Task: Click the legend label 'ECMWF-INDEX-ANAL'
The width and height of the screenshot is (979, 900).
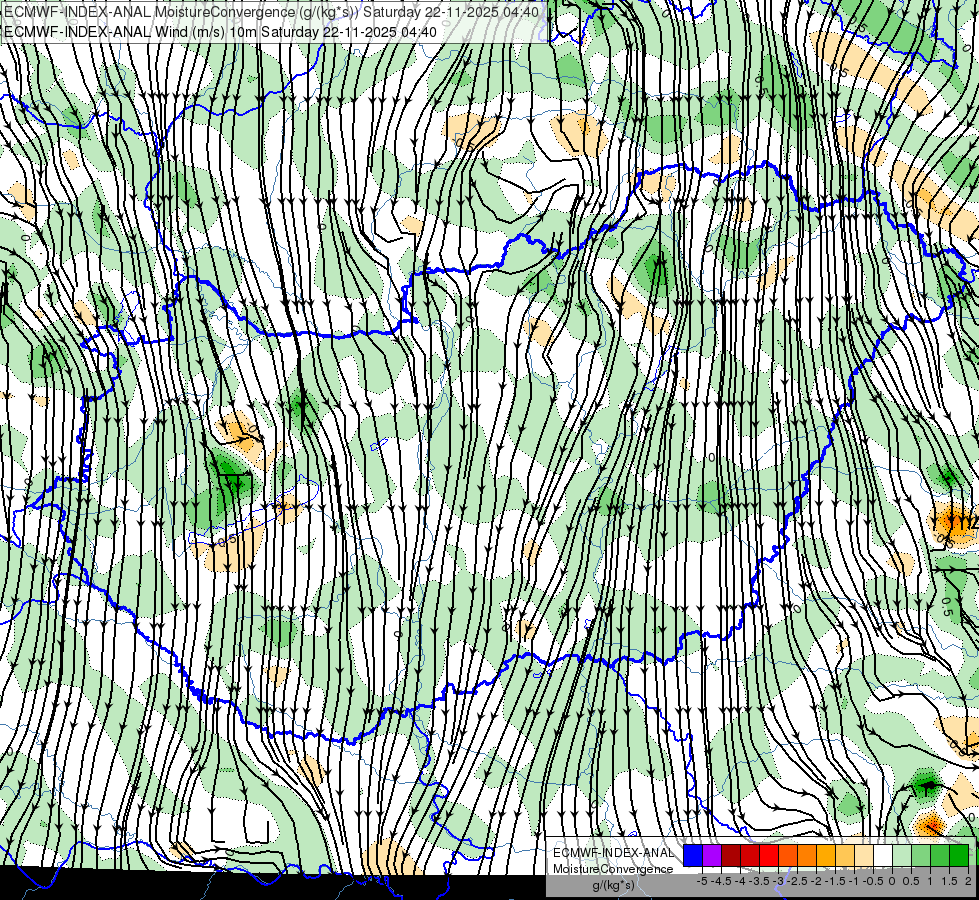Action: [x=614, y=853]
